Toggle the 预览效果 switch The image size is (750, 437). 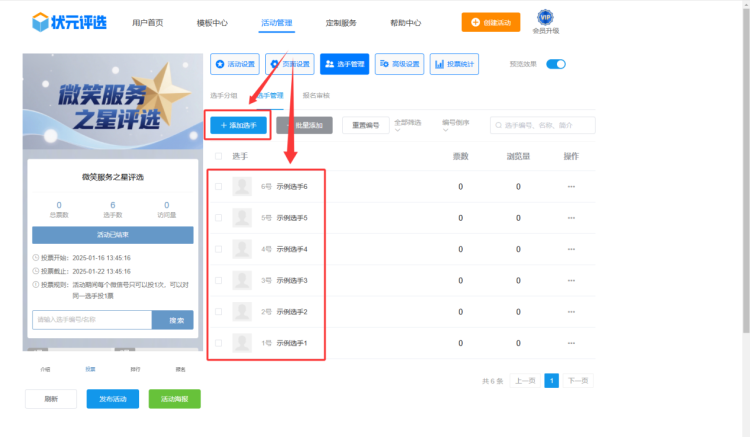[x=555, y=64]
